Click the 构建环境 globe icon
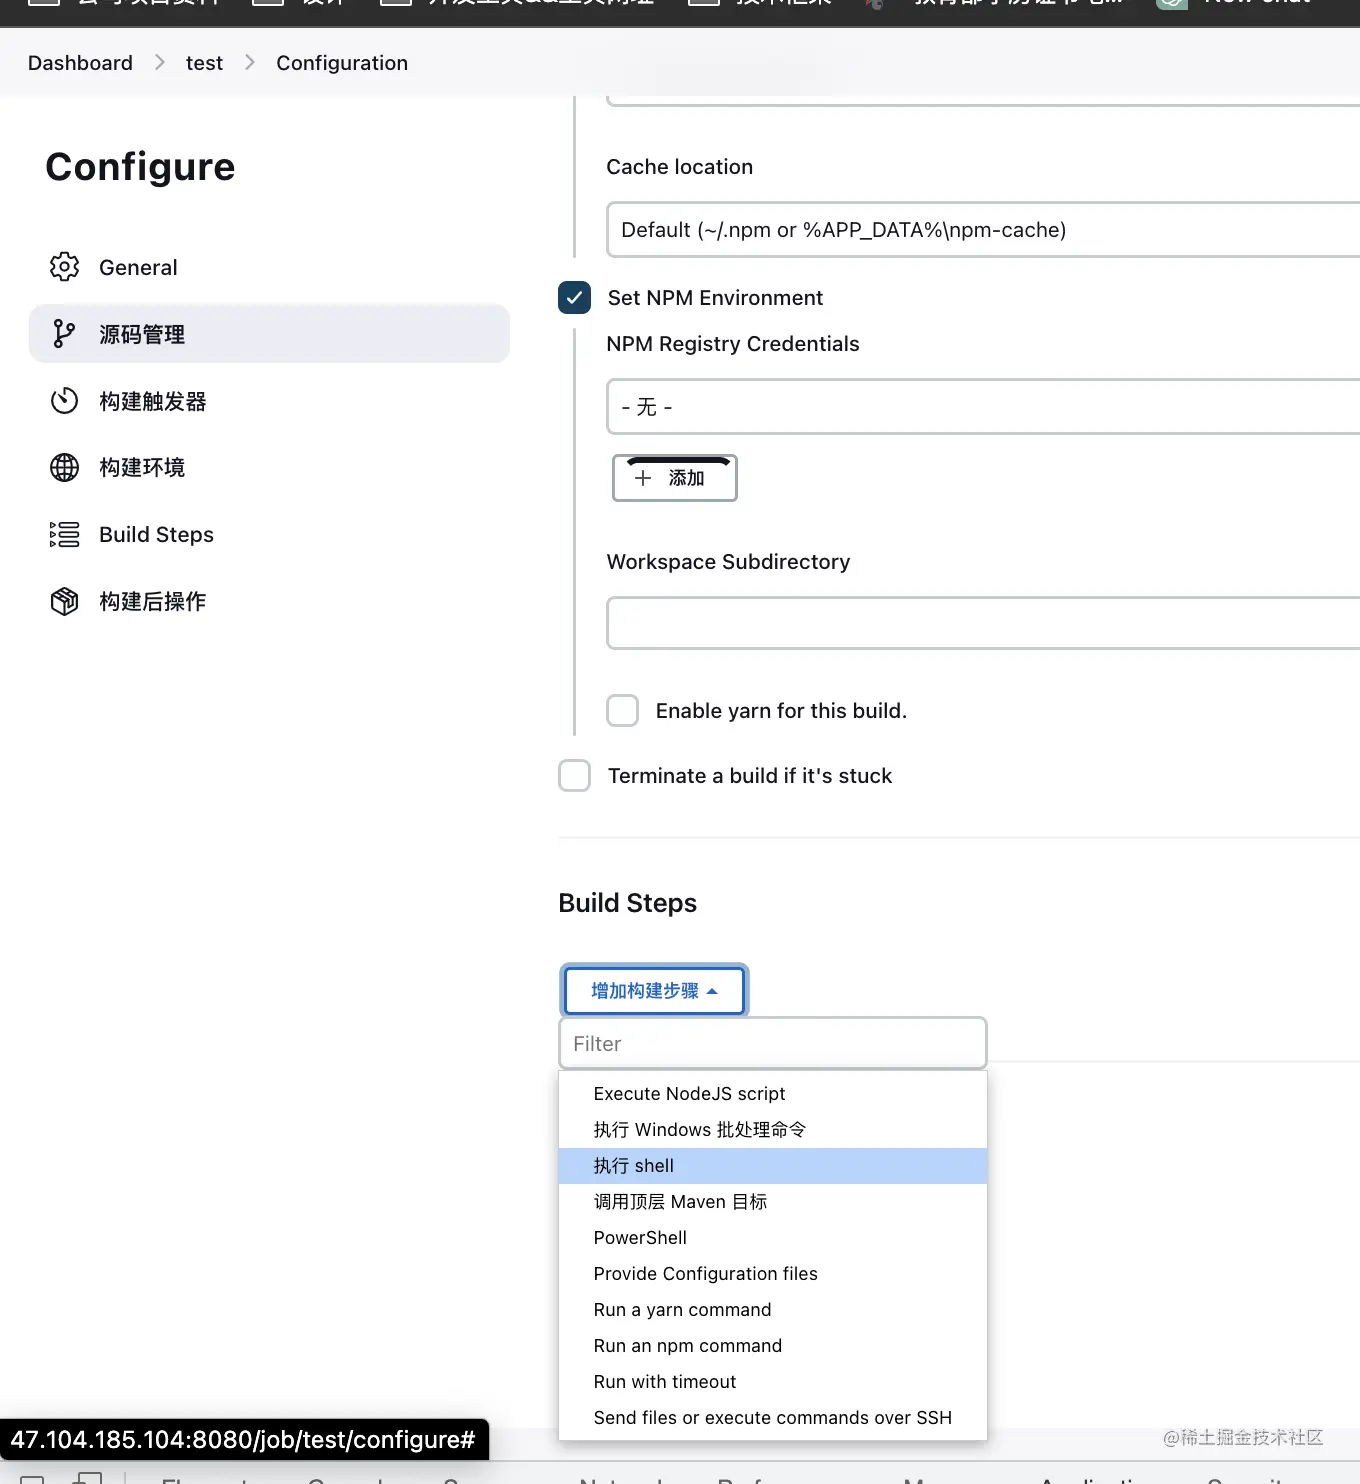The image size is (1360, 1484). tap(64, 467)
